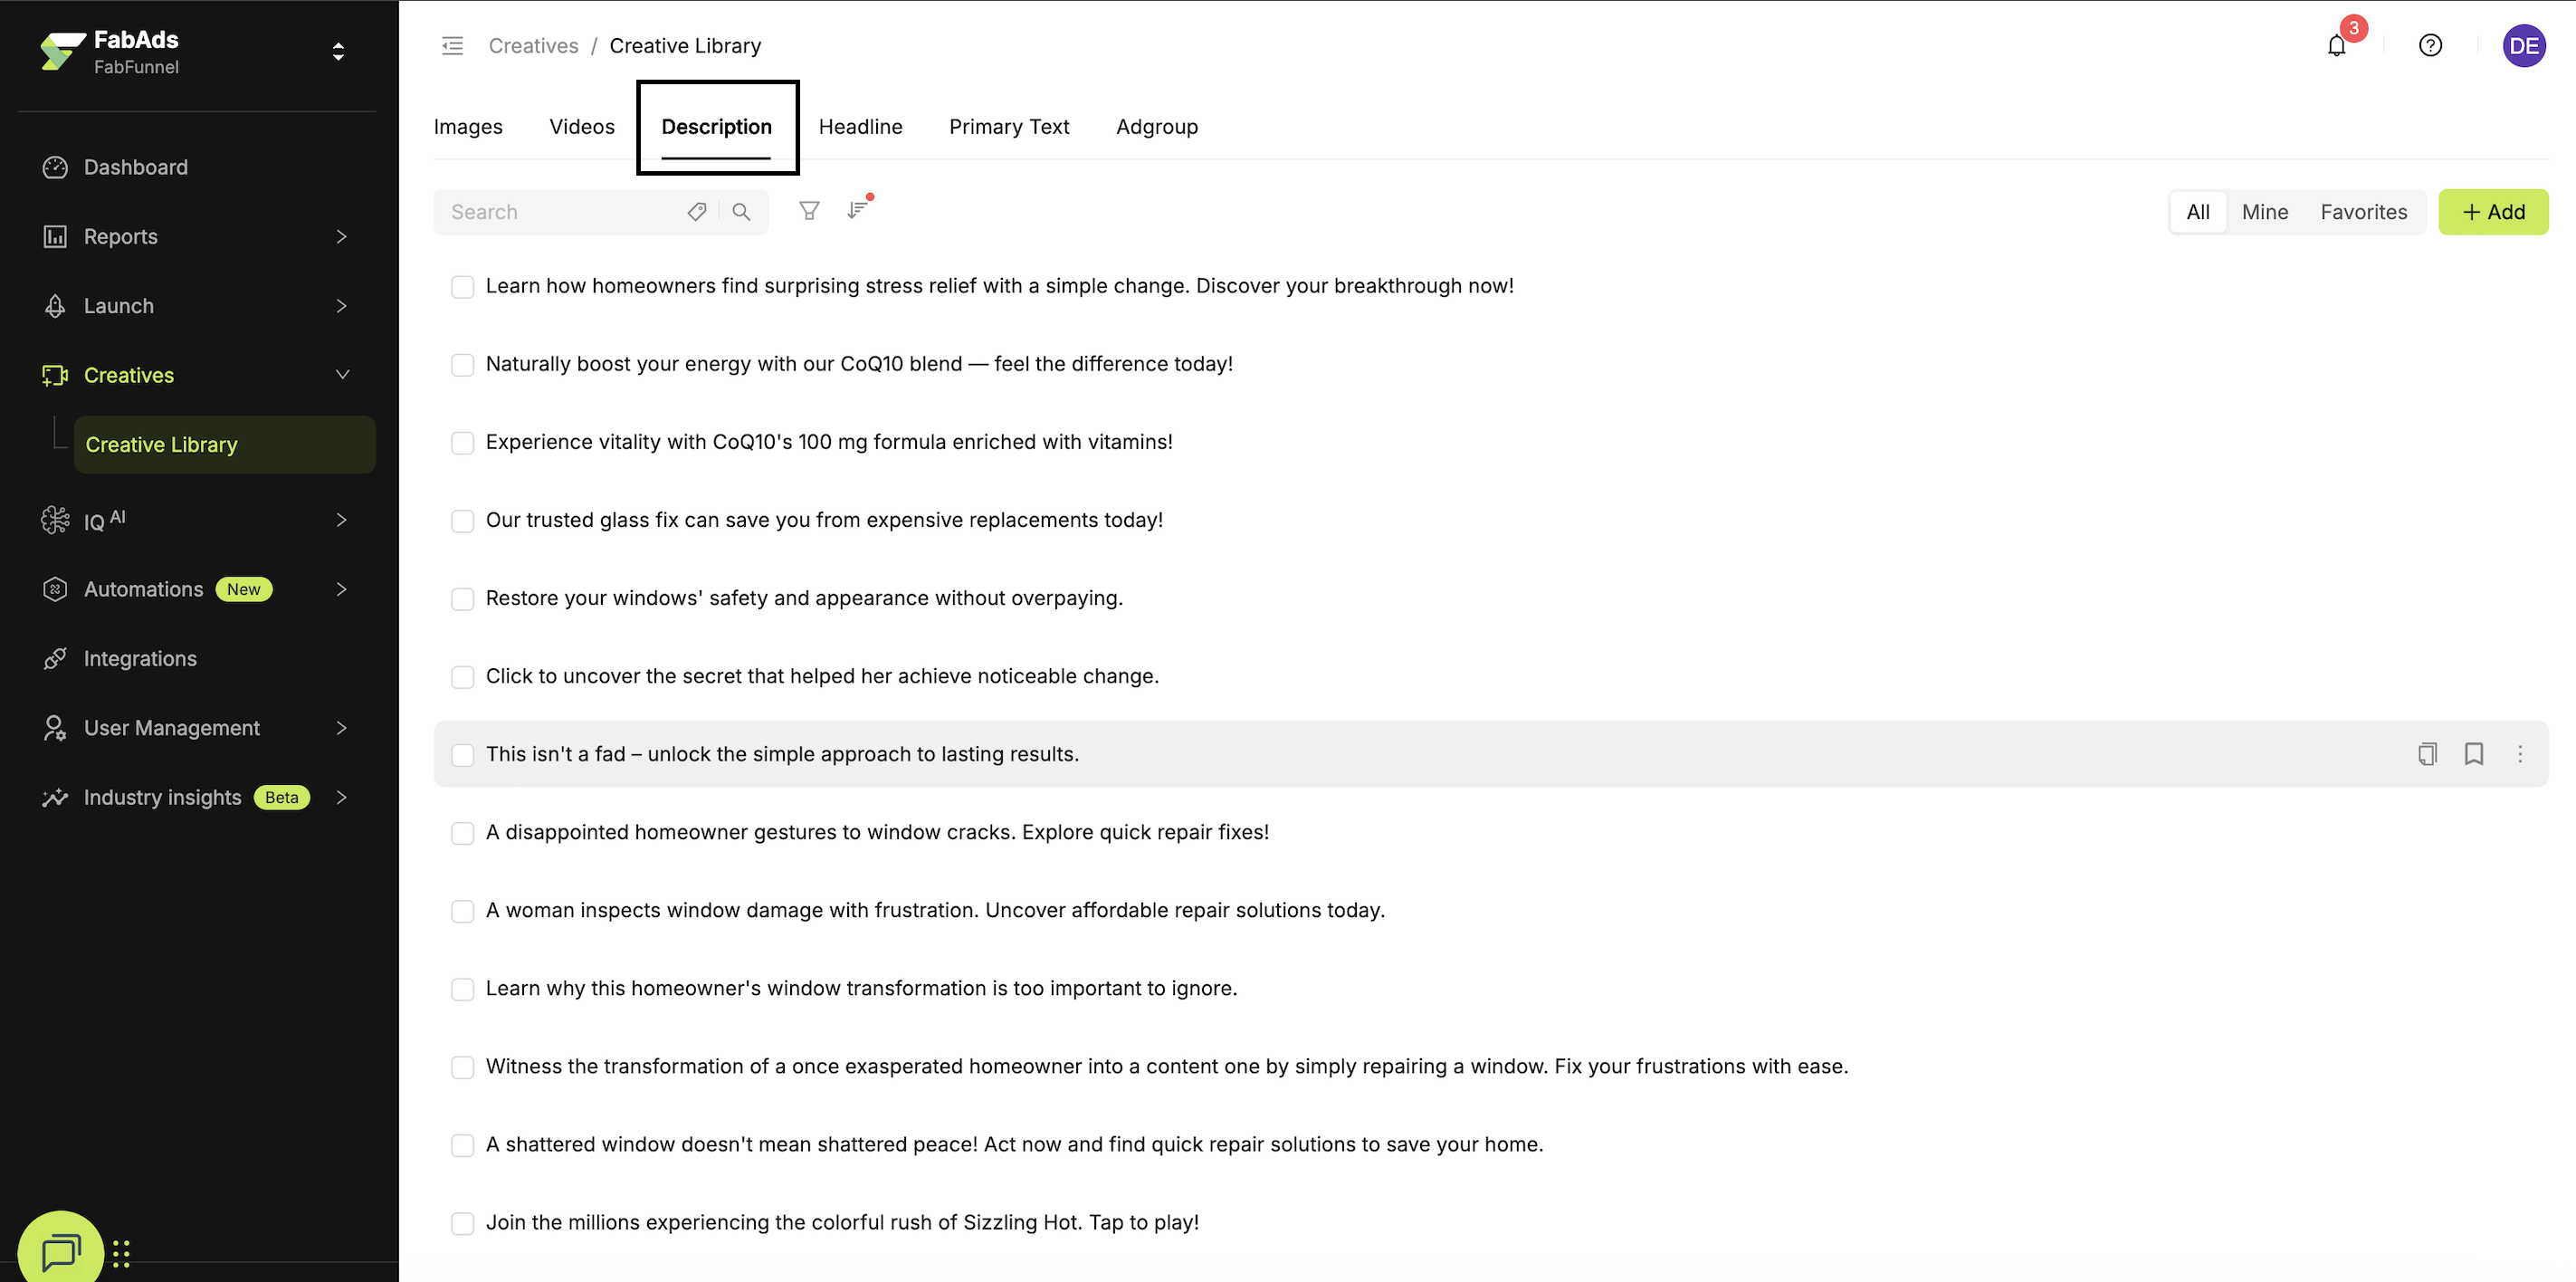Viewport: 2576px width, 1282px height.
Task: Open the FabAds workspace switcher
Action: point(338,52)
